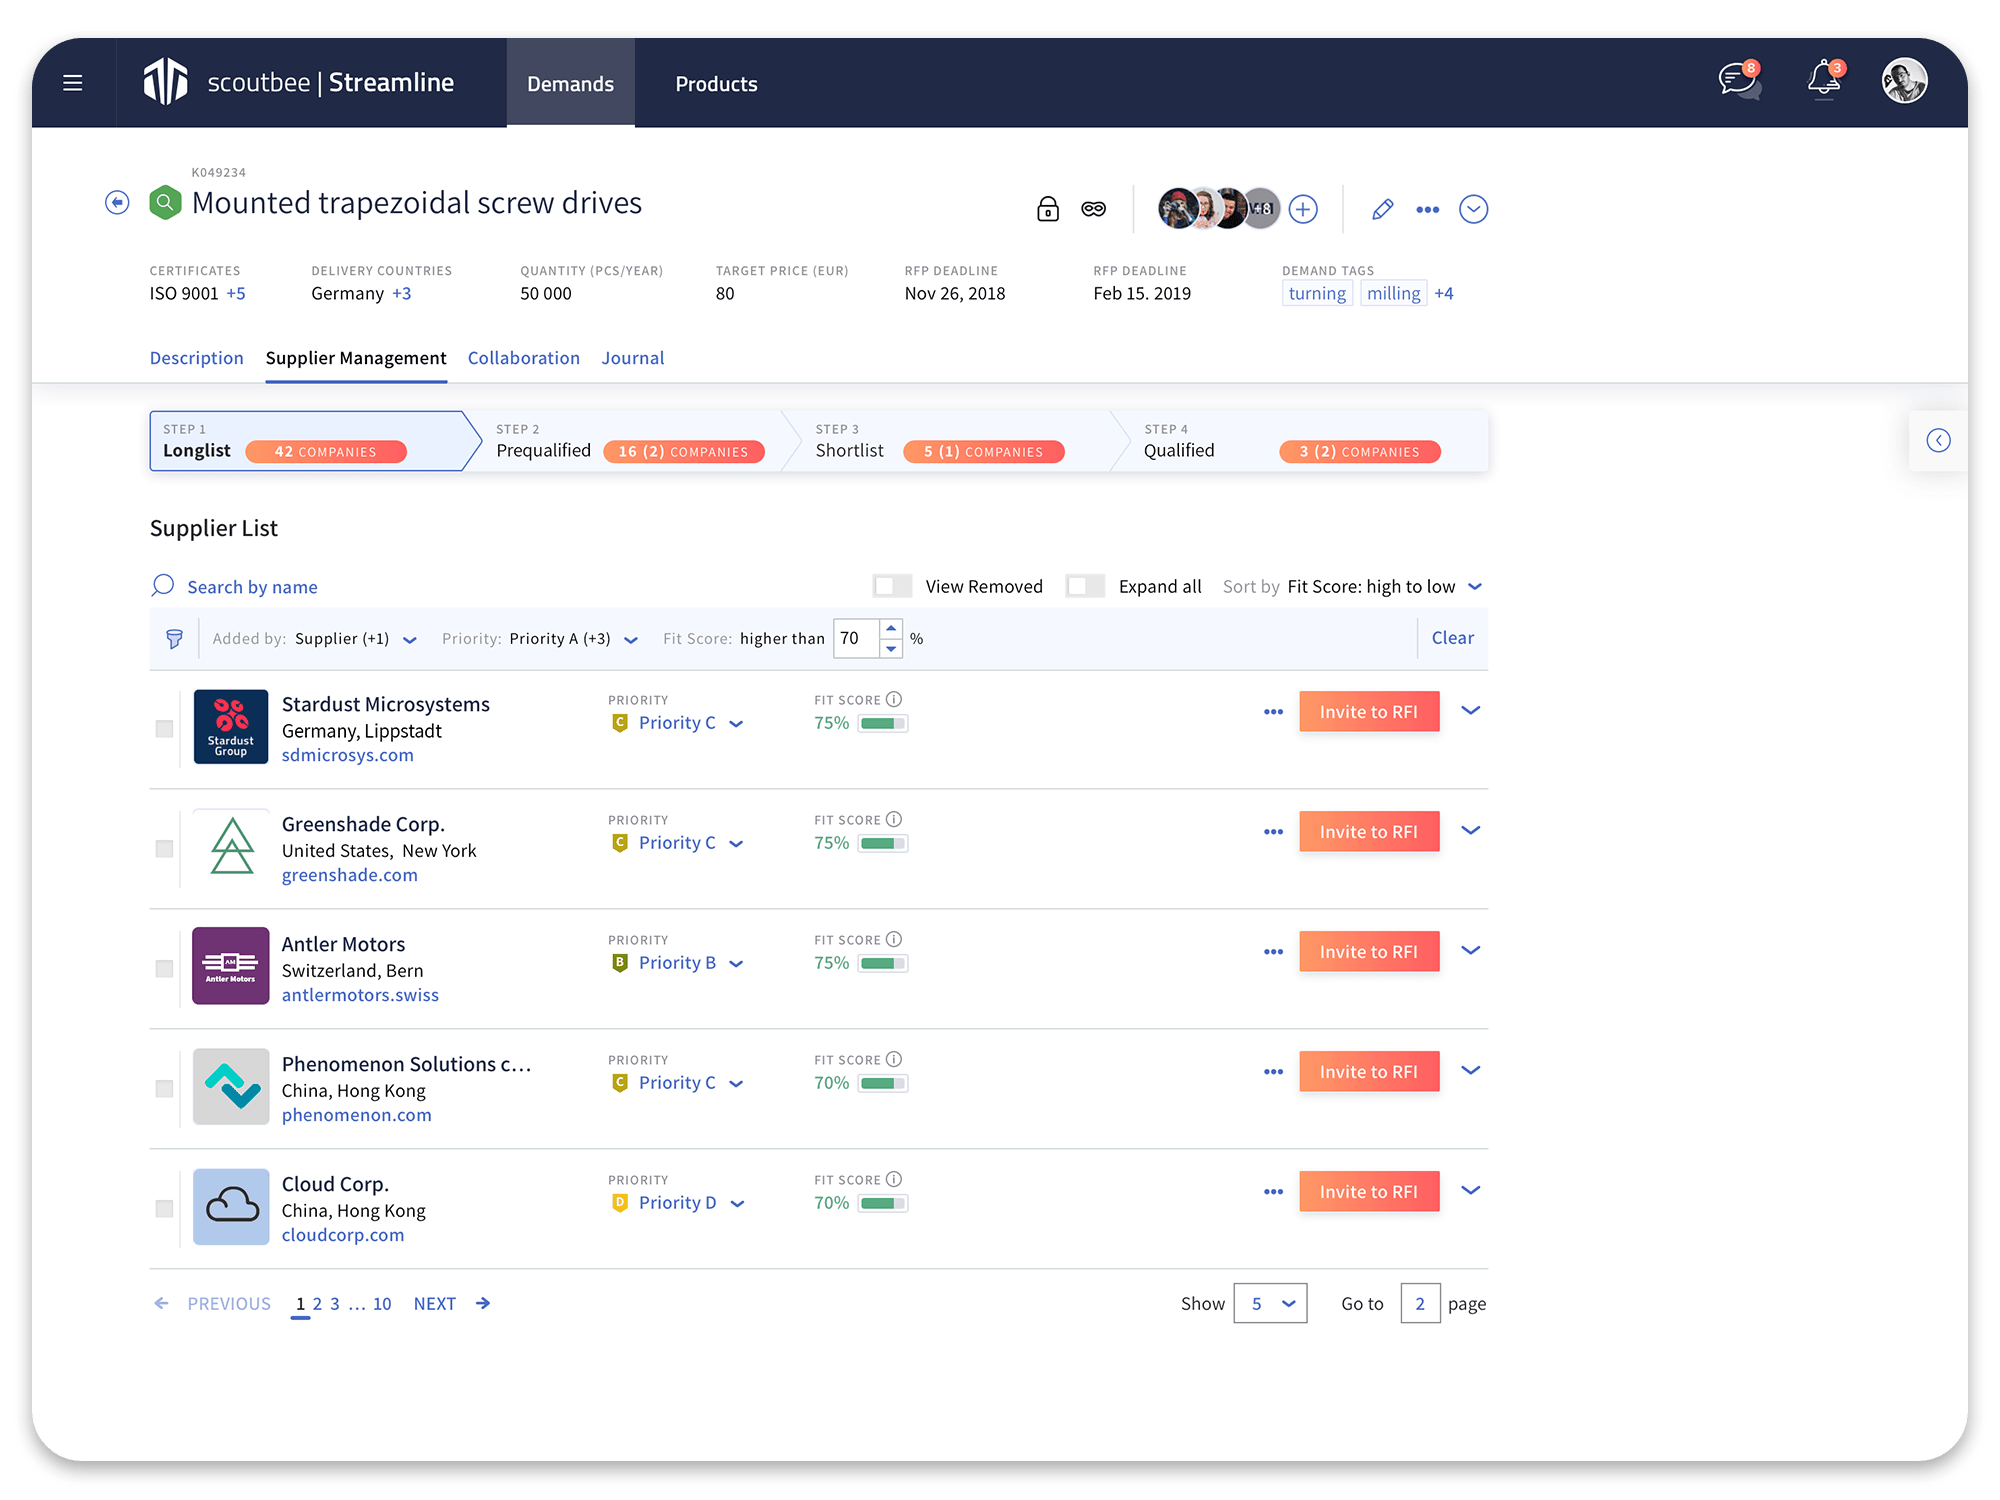Open the notifications bell
The width and height of the screenshot is (2000, 1500).
point(1823,82)
